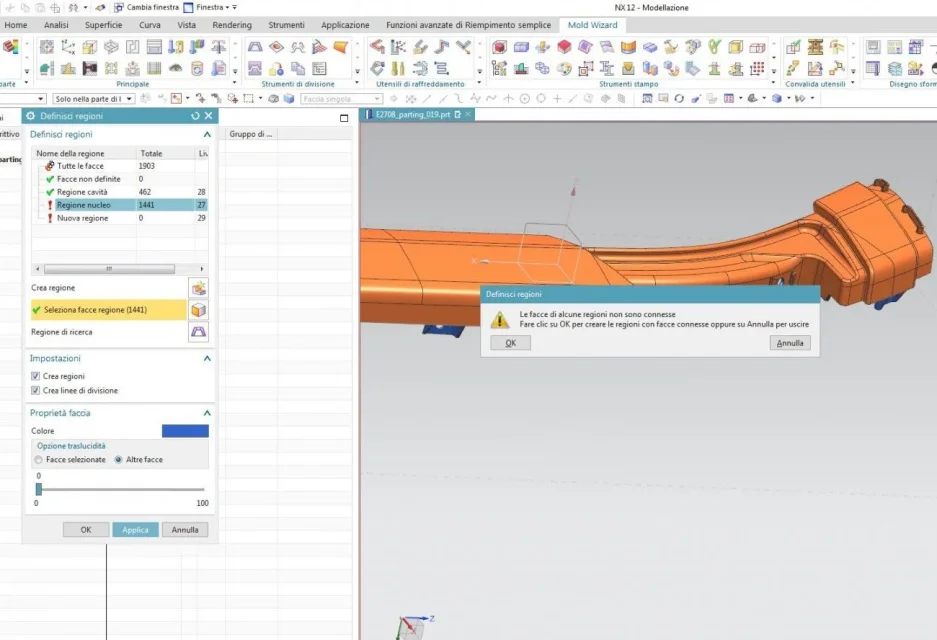Expand the Convalida utensili group options arrow
This screenshot has height=640, width=937.
click(853, 83)
